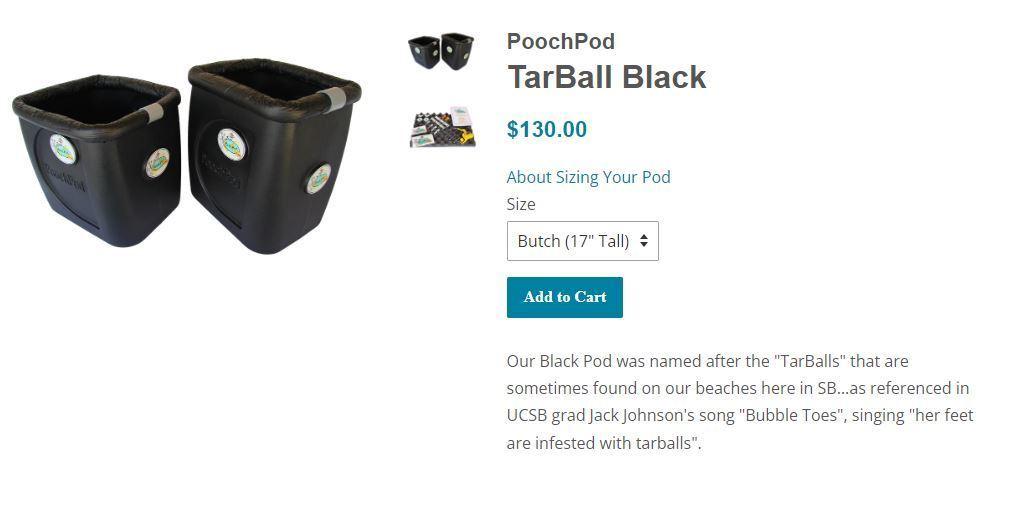Click the larger pod in main image
Viewport: 1021px width, 509px height.
(x=273, y=155)
